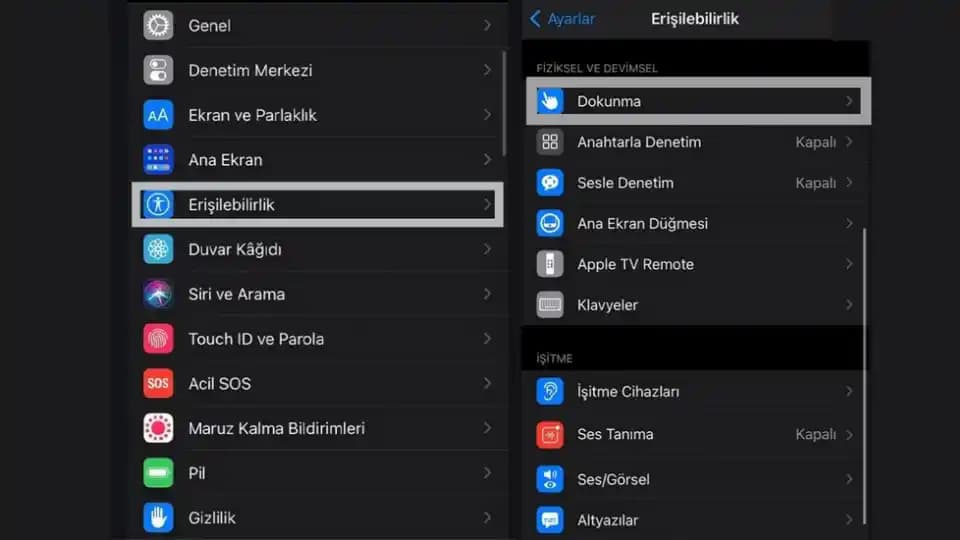Screen dimensions: 960x540
Task: Select the Ana Ekran label in settings
Action: [225, 160]
